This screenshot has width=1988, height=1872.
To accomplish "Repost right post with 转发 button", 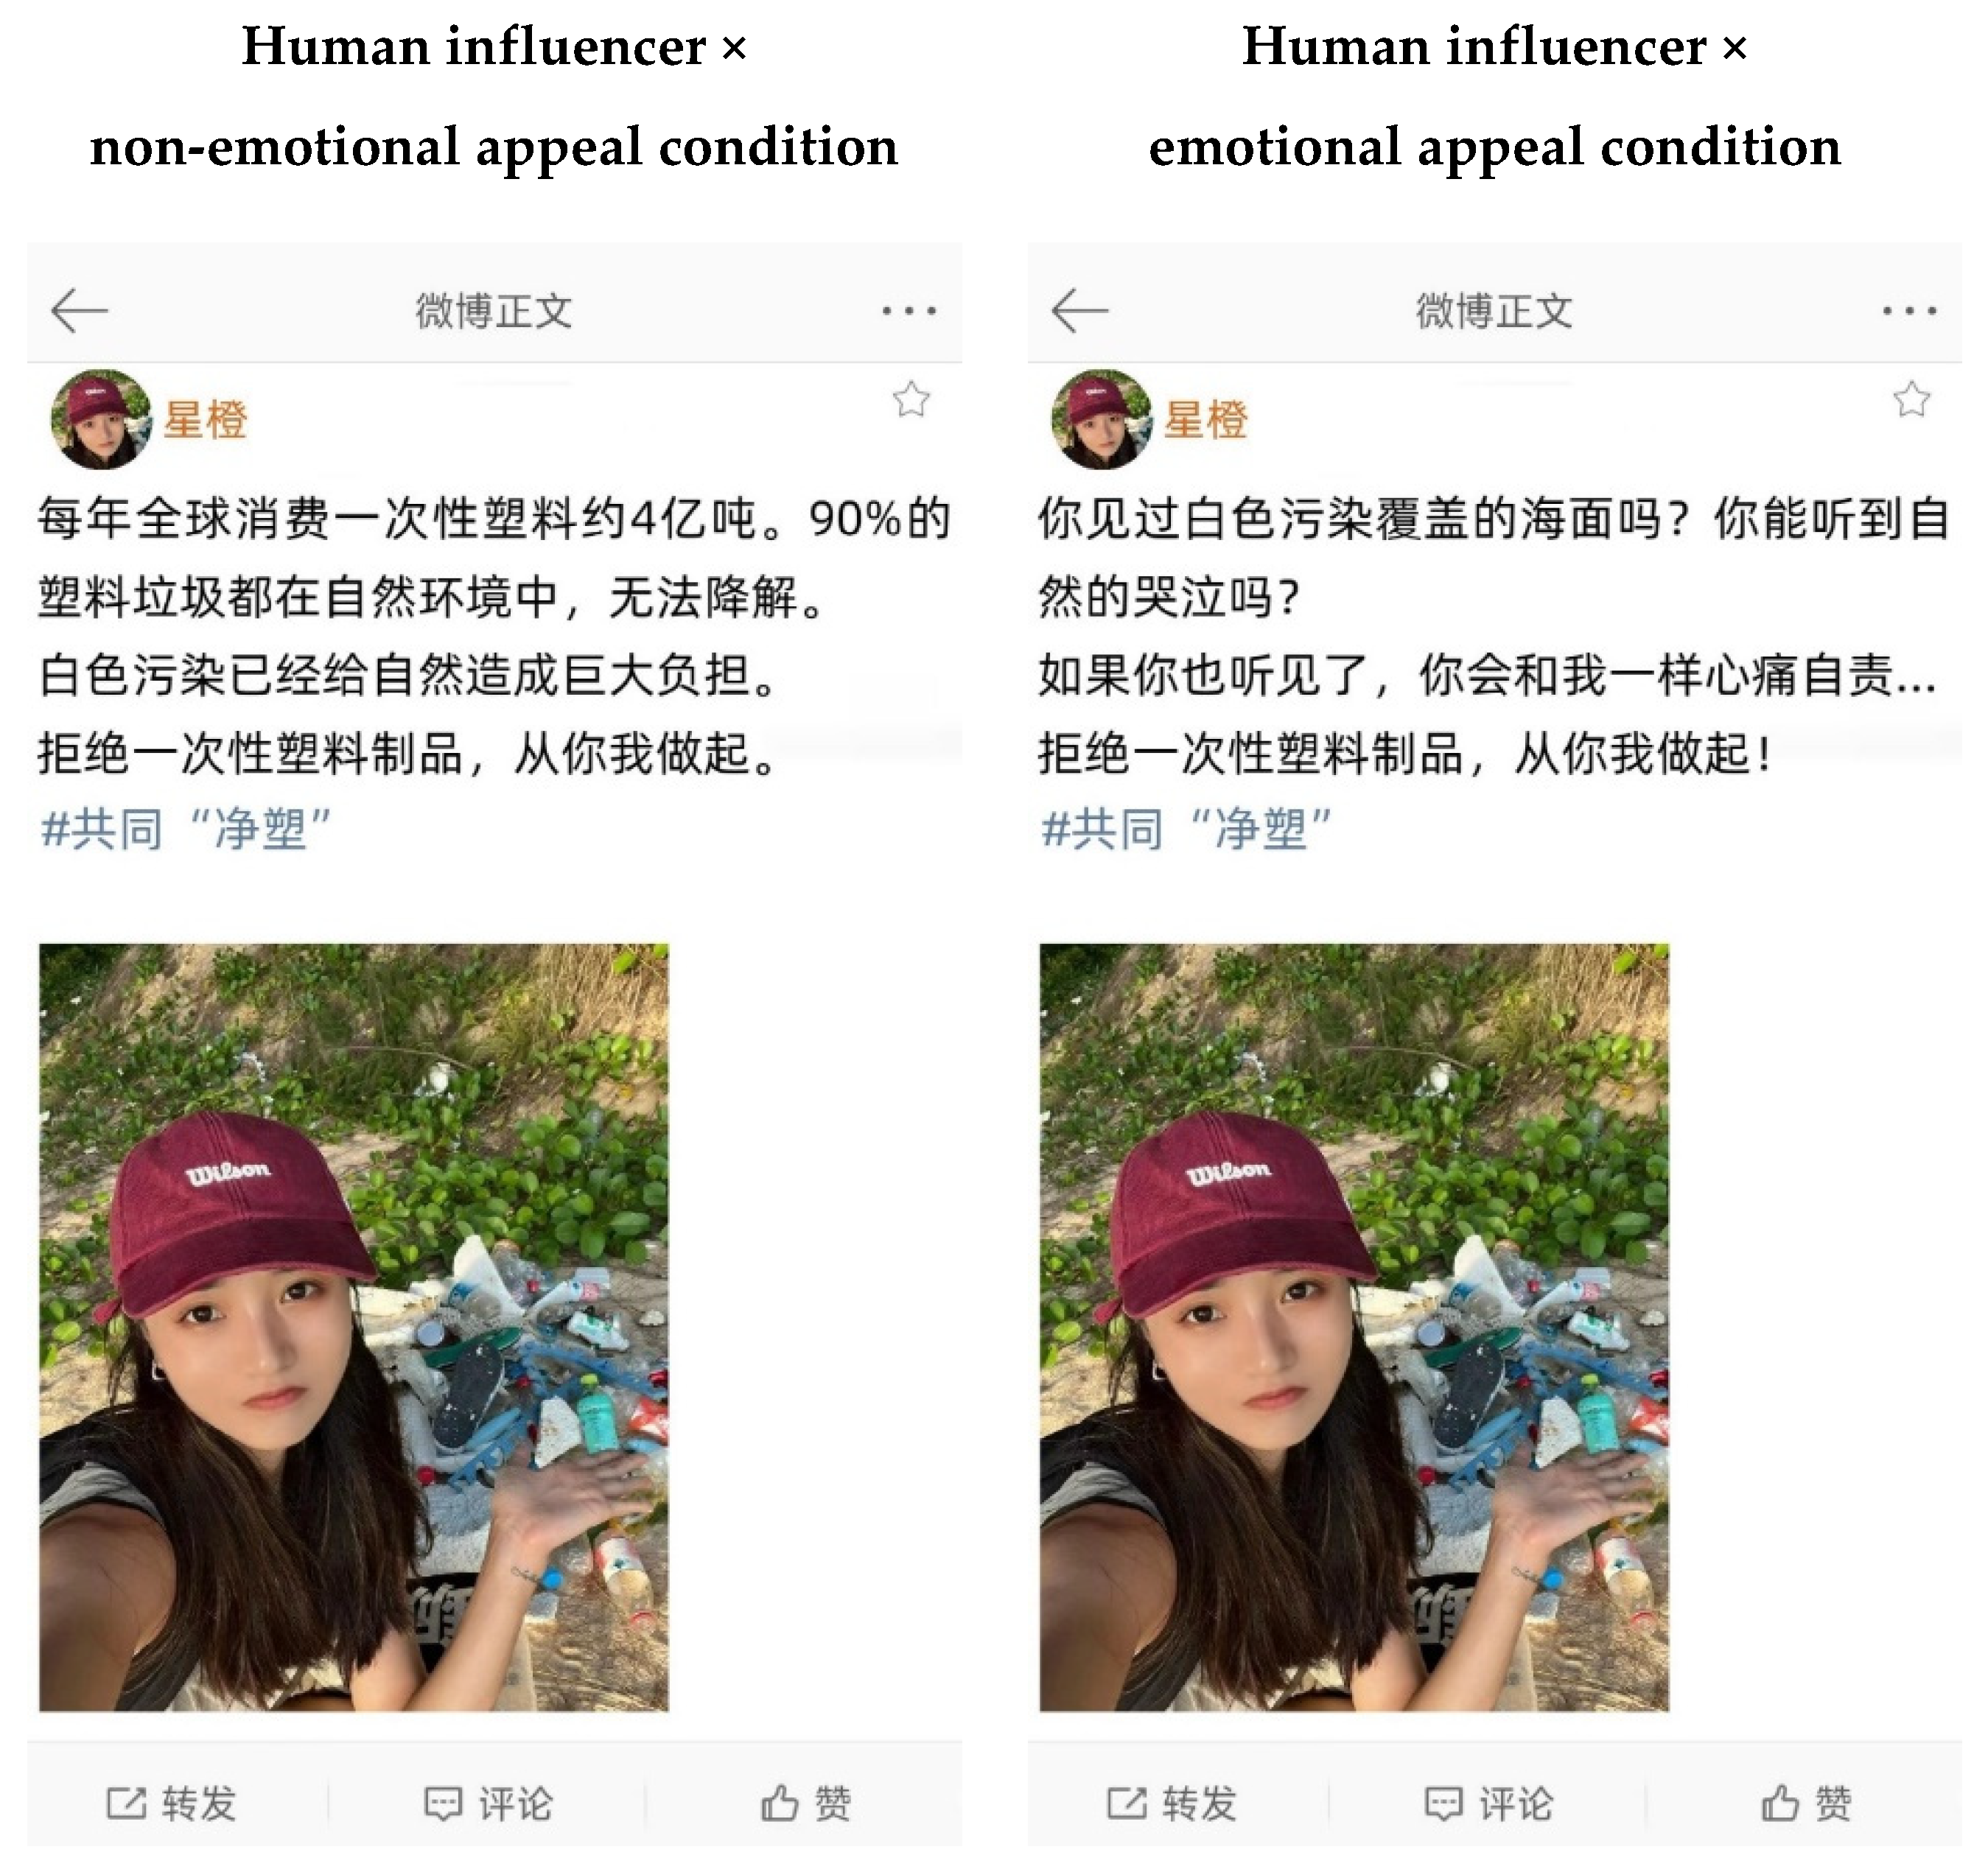I will tap(1171, 1804).
